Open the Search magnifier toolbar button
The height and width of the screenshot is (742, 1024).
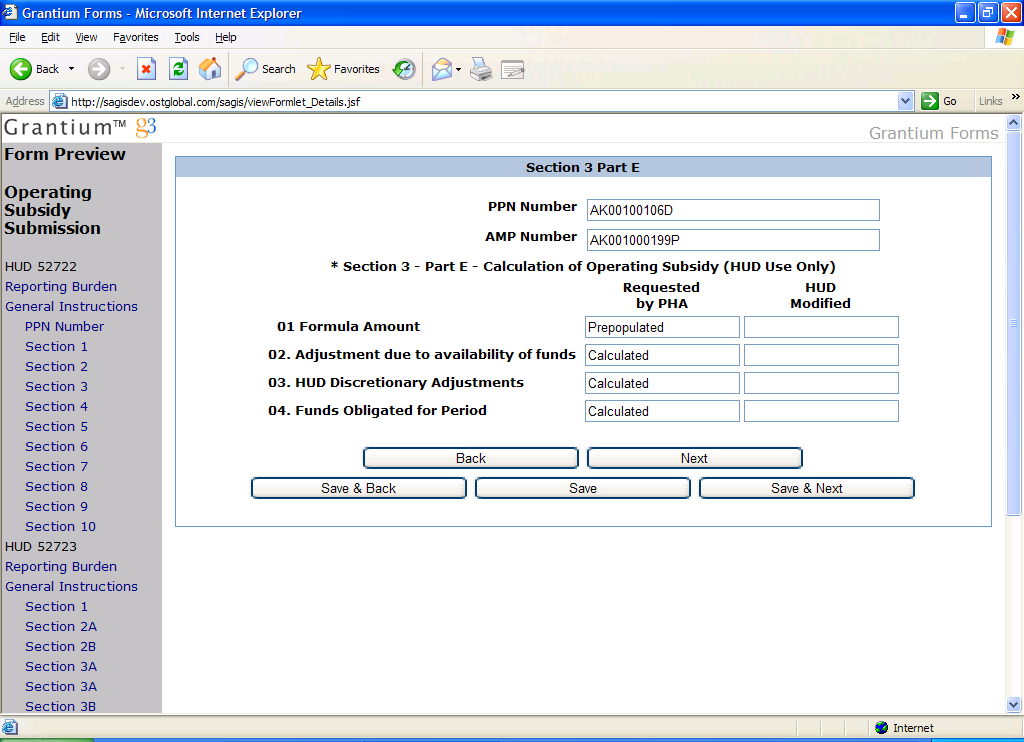coord(265,69)
